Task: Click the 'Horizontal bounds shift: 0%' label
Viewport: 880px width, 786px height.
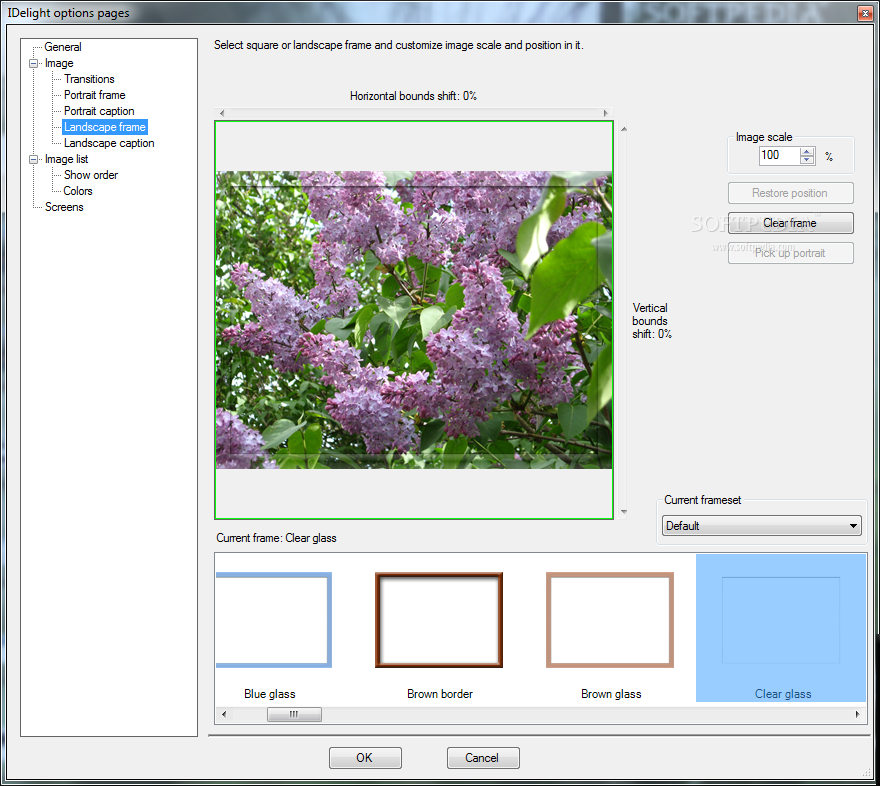Action: point(413,96)
